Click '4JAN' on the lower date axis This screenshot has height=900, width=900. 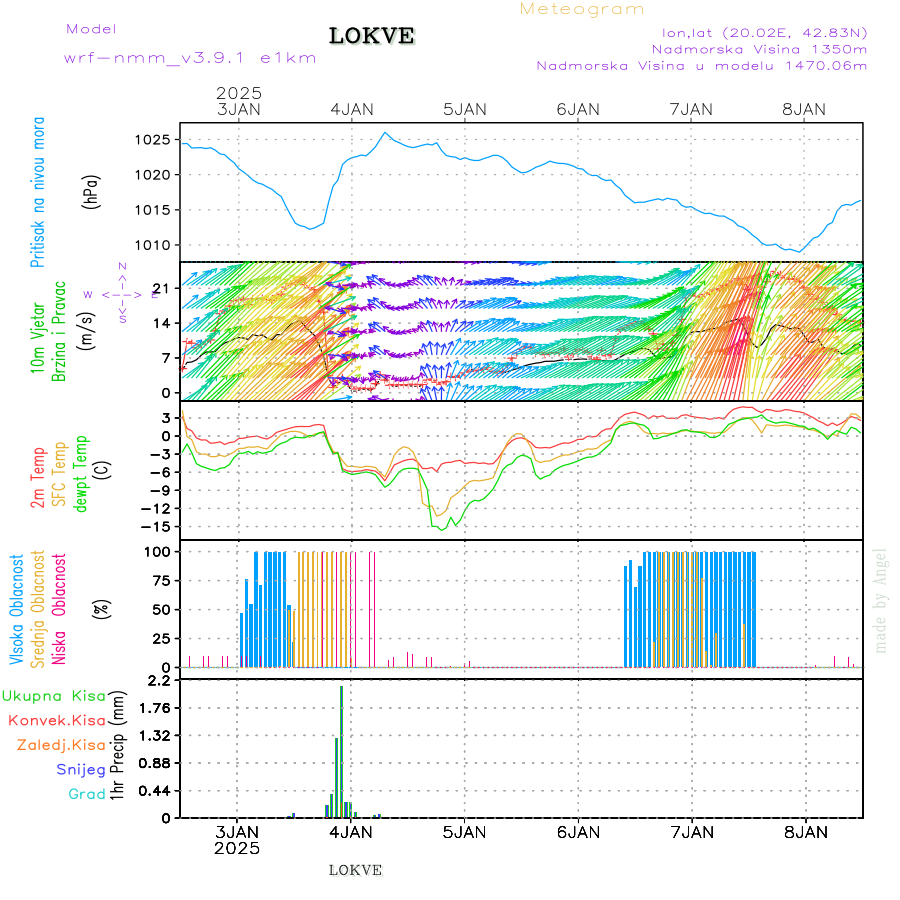click(x=351, y=832)
